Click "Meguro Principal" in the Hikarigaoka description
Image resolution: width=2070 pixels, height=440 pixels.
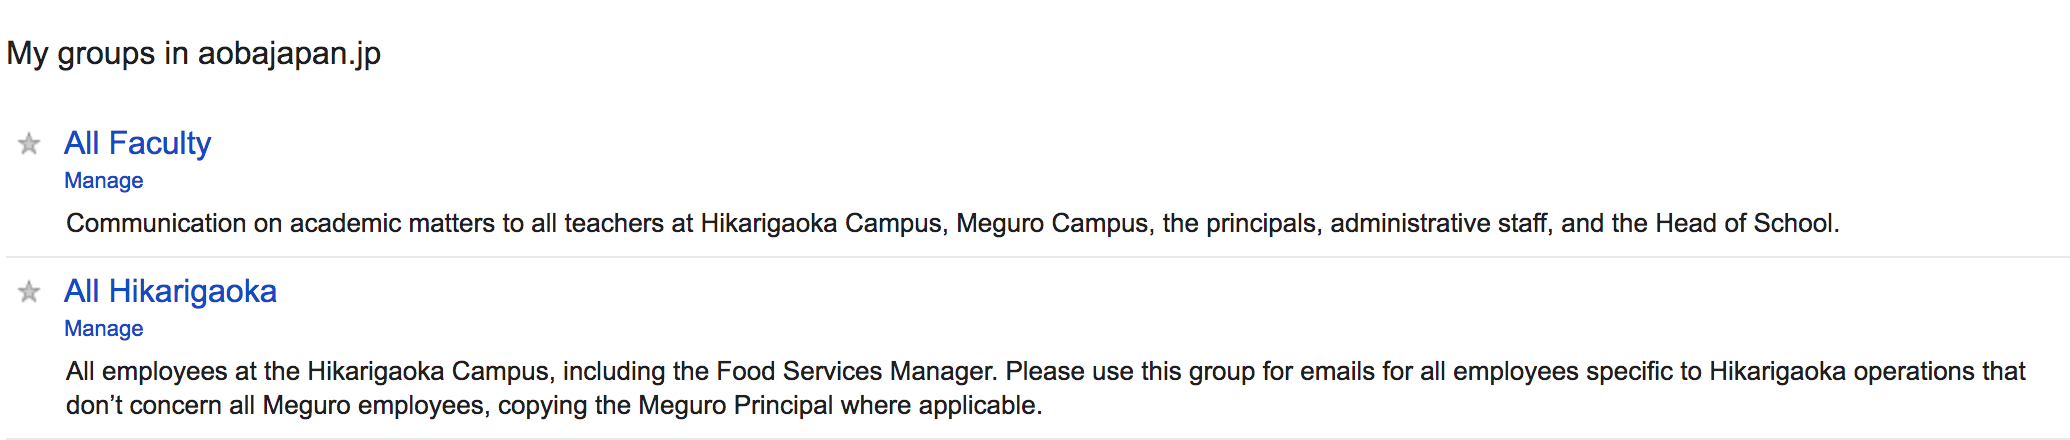click(735, 405)
